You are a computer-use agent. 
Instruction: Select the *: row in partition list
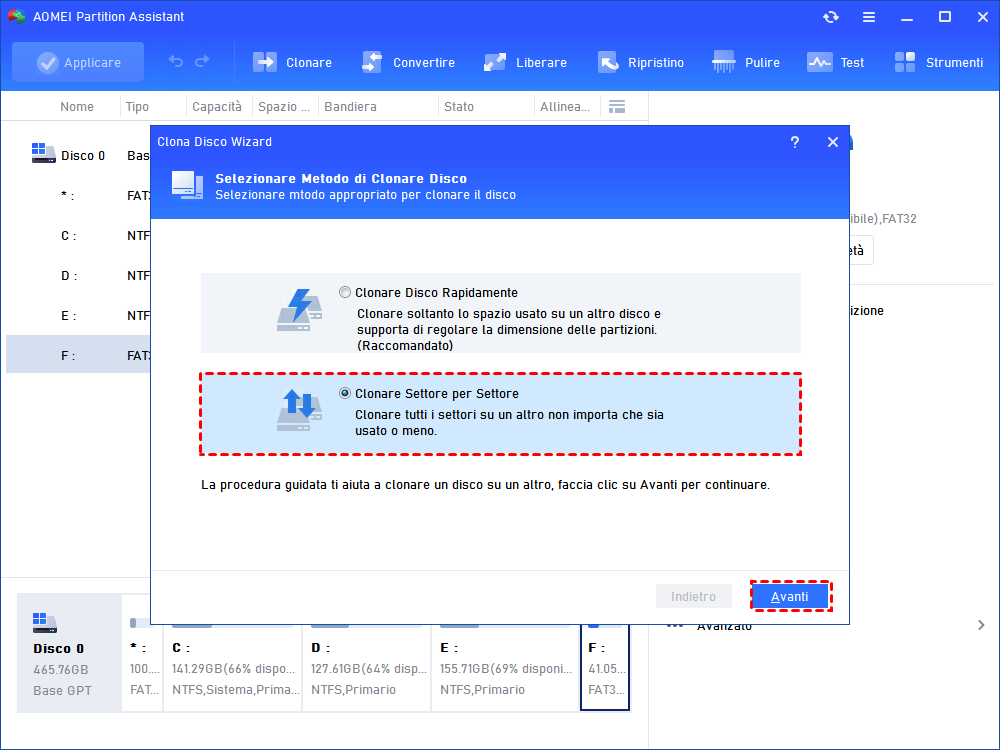[78, 196]
